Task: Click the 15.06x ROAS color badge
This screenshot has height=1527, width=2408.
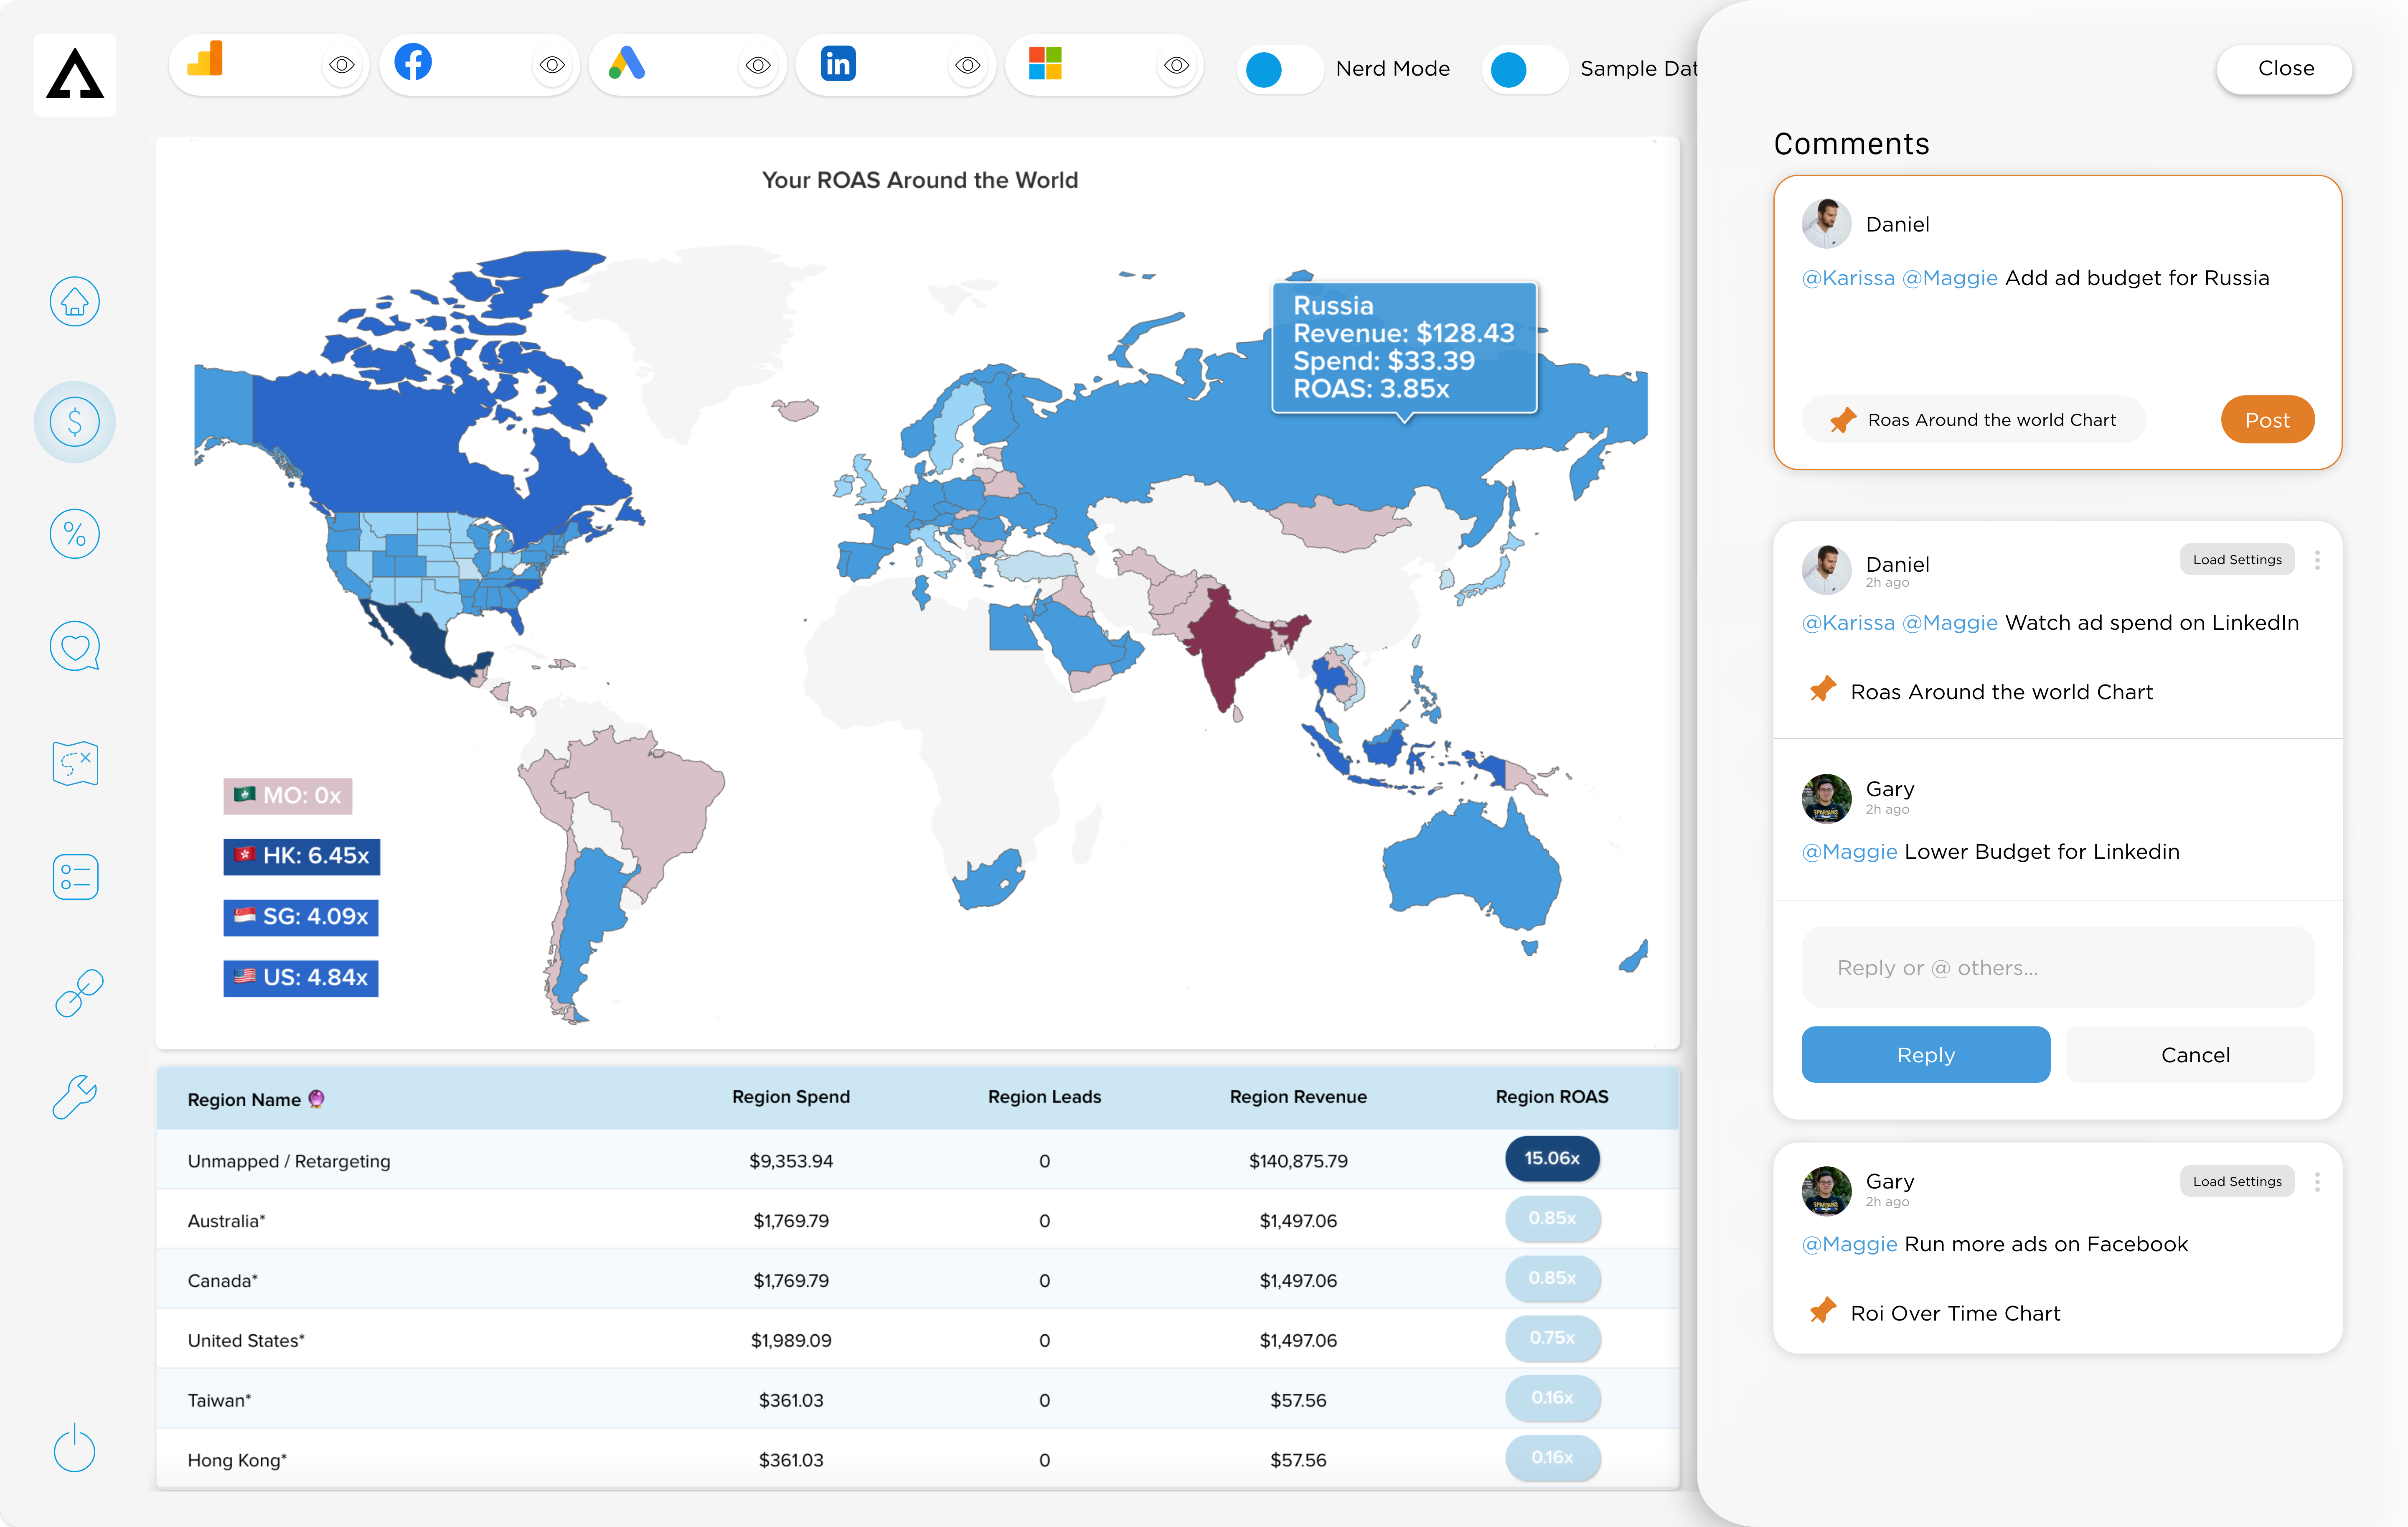Action: (1551, 1159)
